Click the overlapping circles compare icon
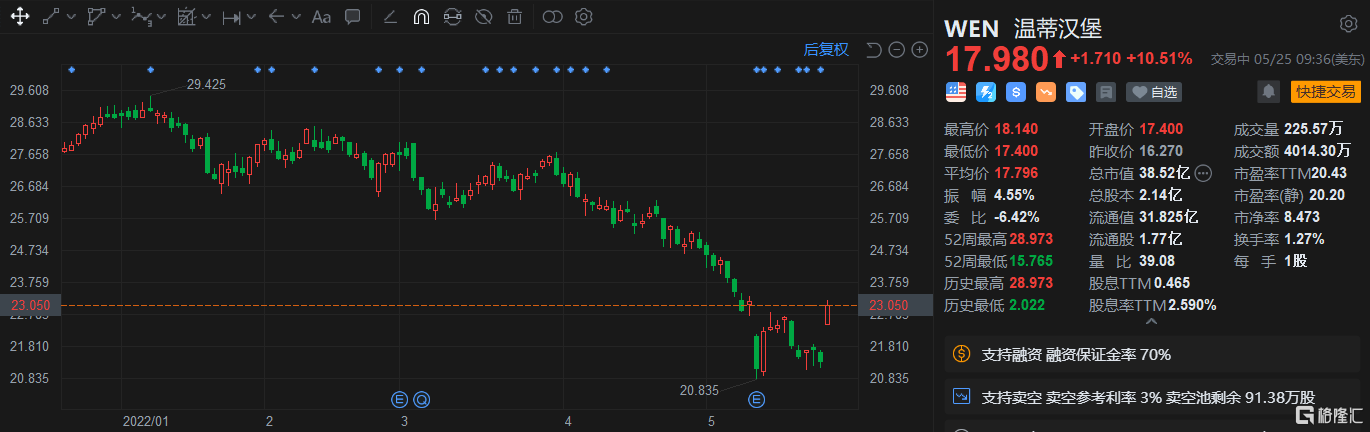Viewport: 1370px width, 432px height. [552, 17]
